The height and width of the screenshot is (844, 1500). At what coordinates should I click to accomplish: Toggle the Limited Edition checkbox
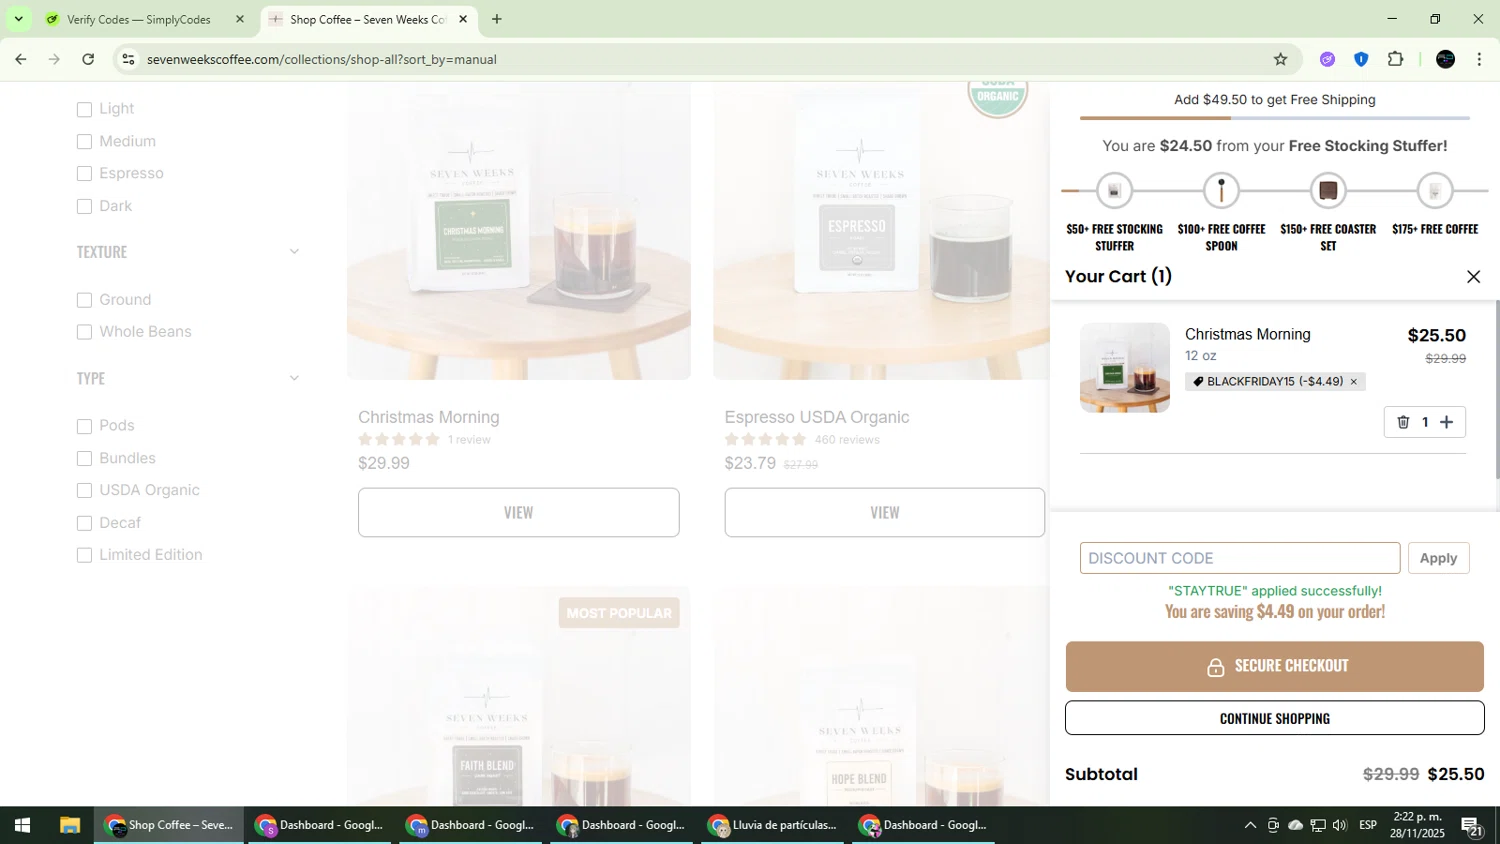coord(84,555)
